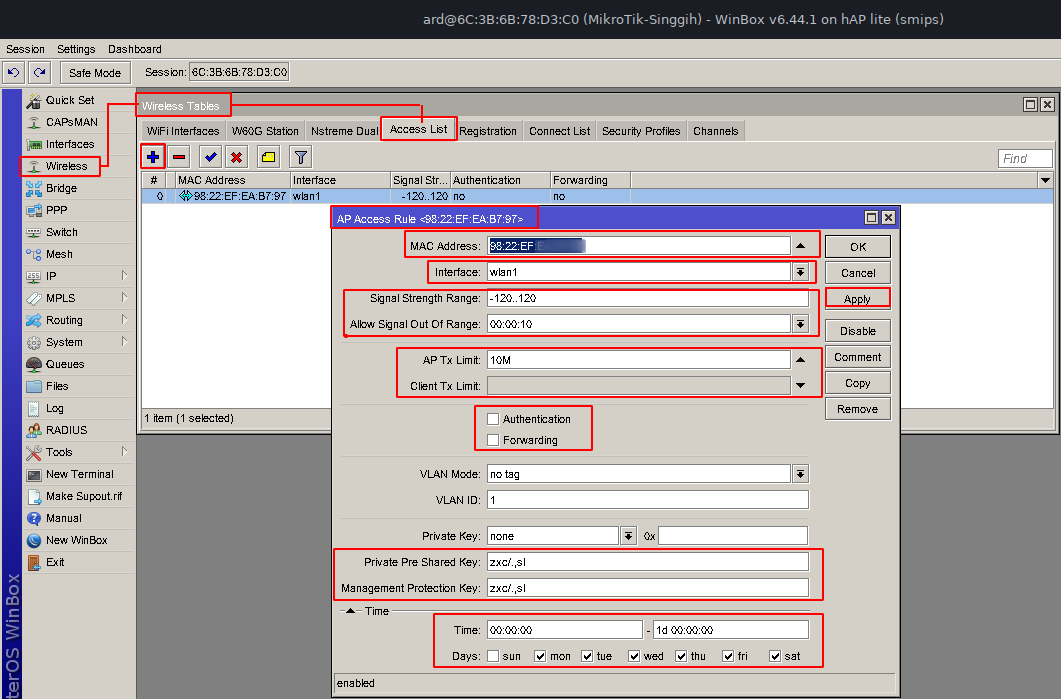Viewport: 1061px width, 699px height.
Task: Open the Session menu
Action: tap(25, 49)
